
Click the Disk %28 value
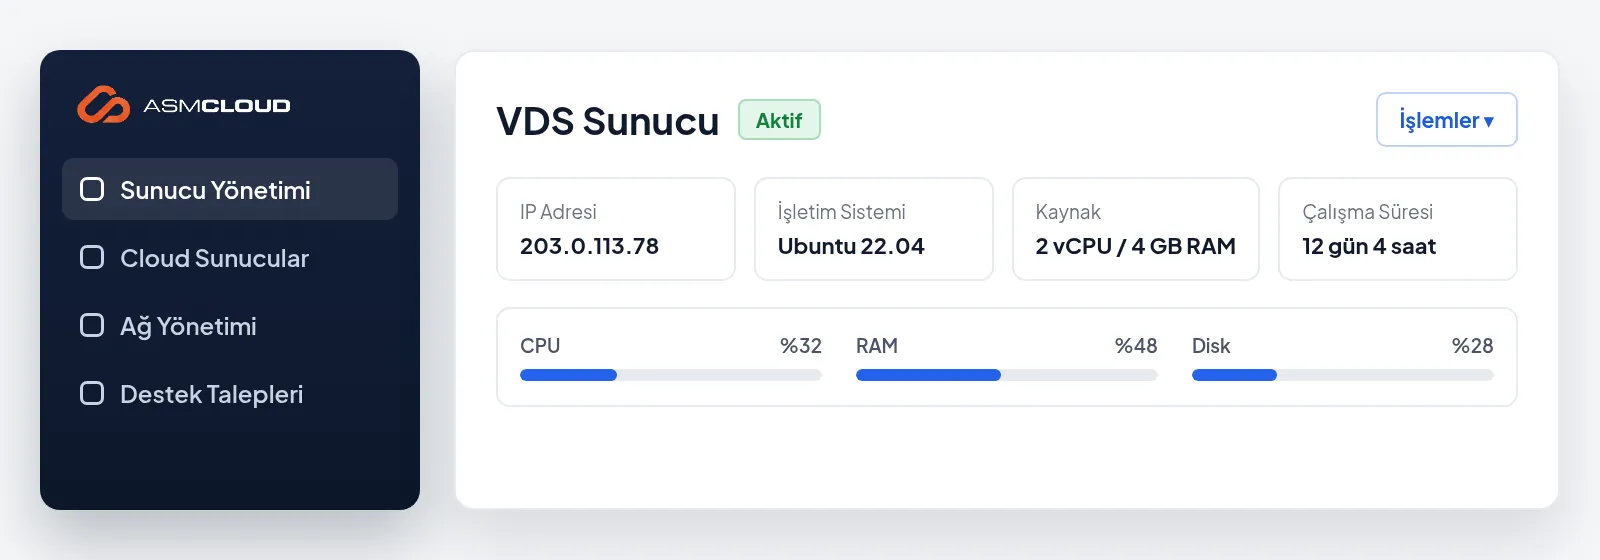pyautogui.click(x=1472, y=346)
